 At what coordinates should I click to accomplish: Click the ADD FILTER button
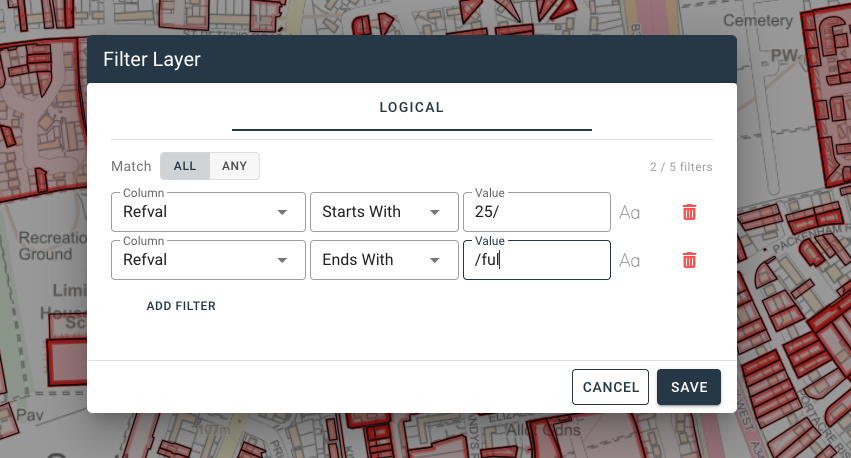coord(181,306)
